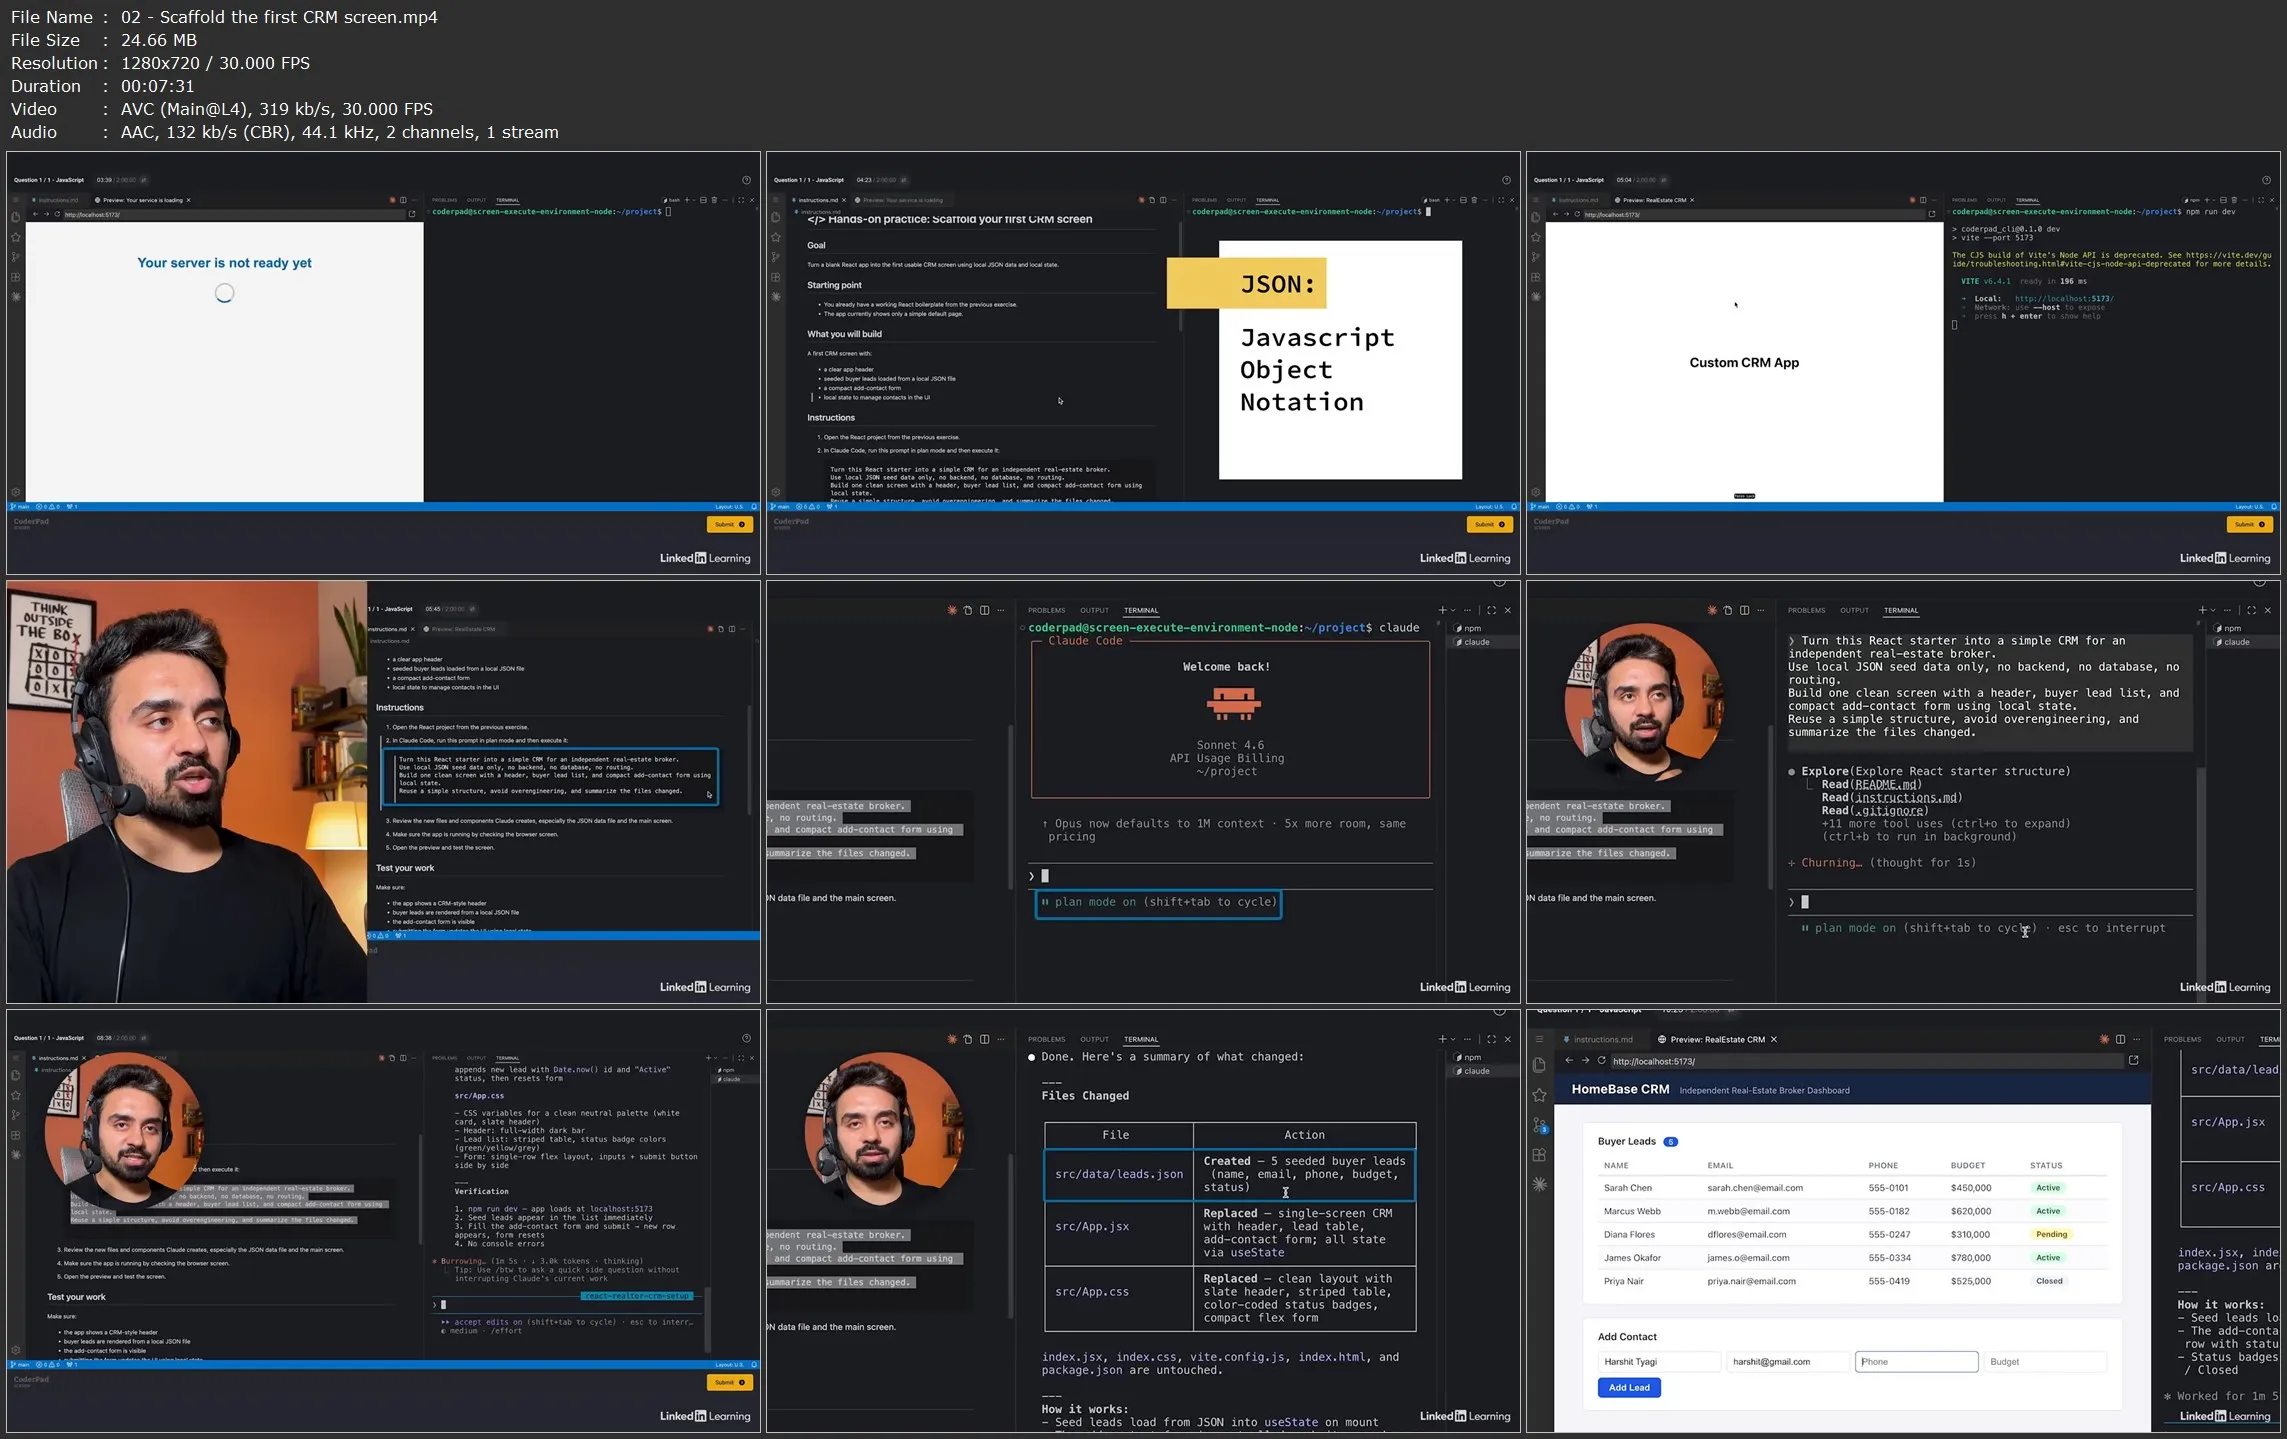Click the name field containing Harshit Tyagi

point(1659,1361)
